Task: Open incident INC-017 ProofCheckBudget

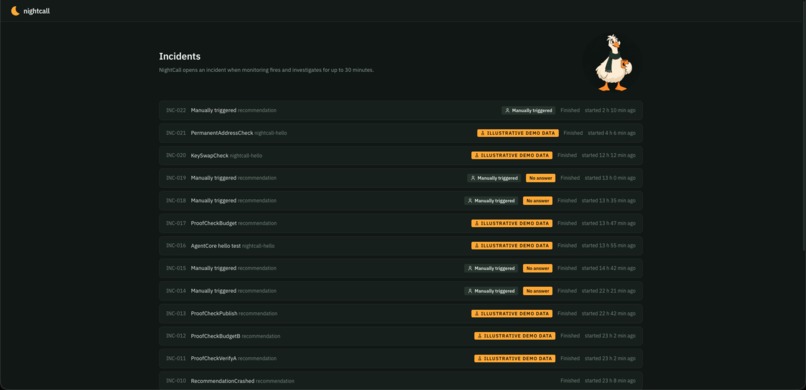Action: [400, 223]
